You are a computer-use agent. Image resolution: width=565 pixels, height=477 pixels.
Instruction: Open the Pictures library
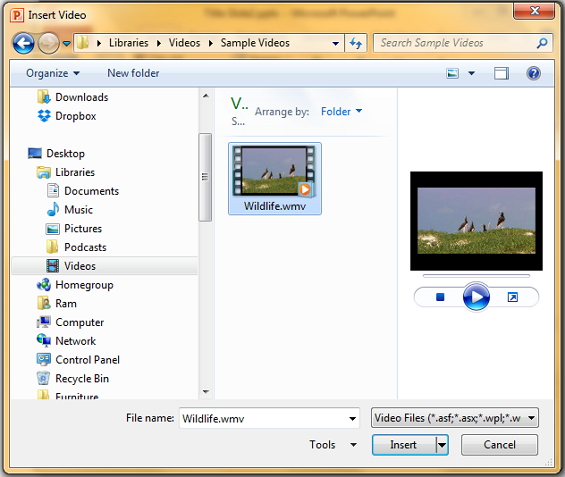click(83, 228)
